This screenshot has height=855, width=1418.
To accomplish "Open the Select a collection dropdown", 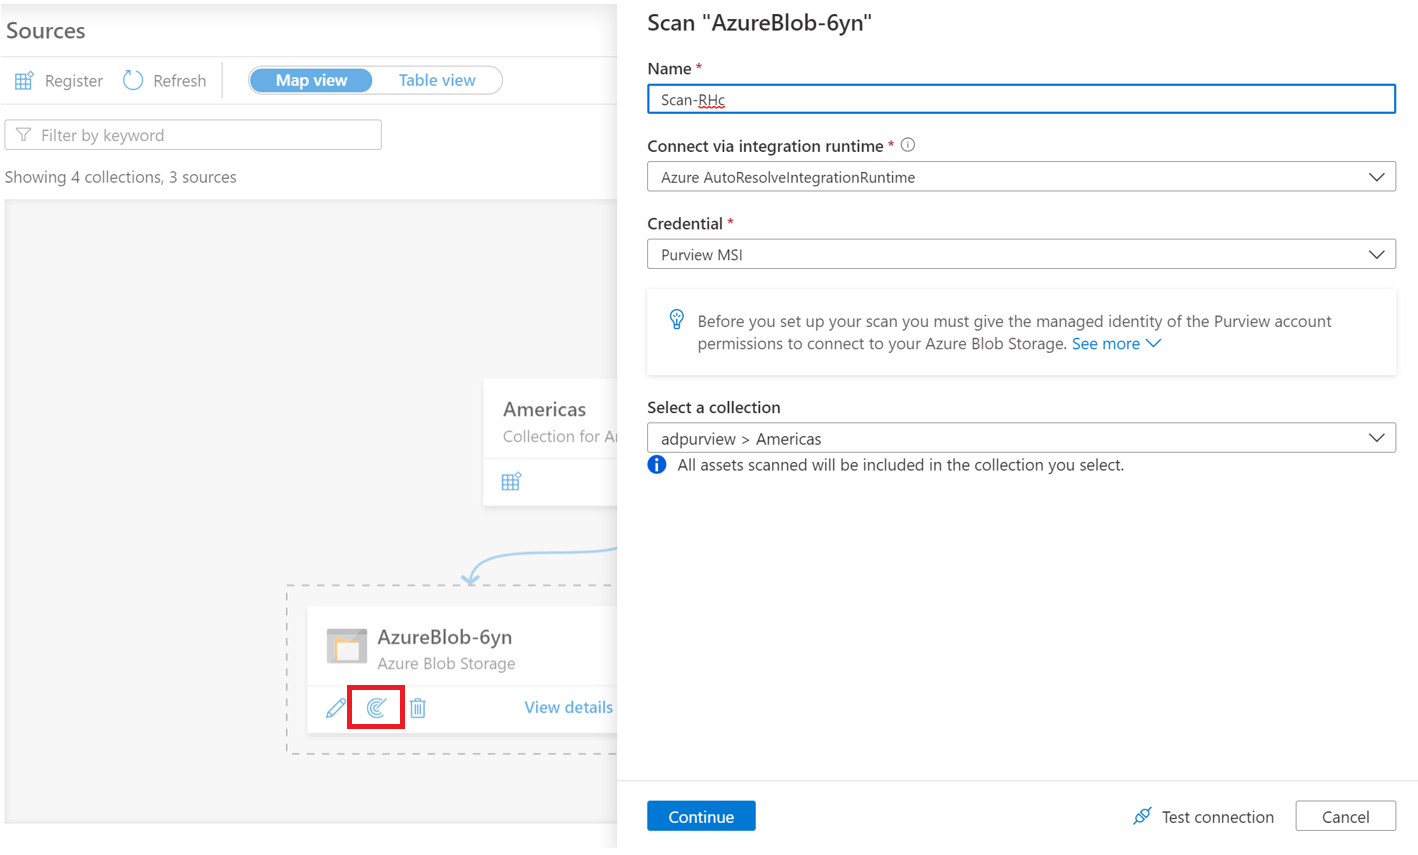I will 1021,438.
